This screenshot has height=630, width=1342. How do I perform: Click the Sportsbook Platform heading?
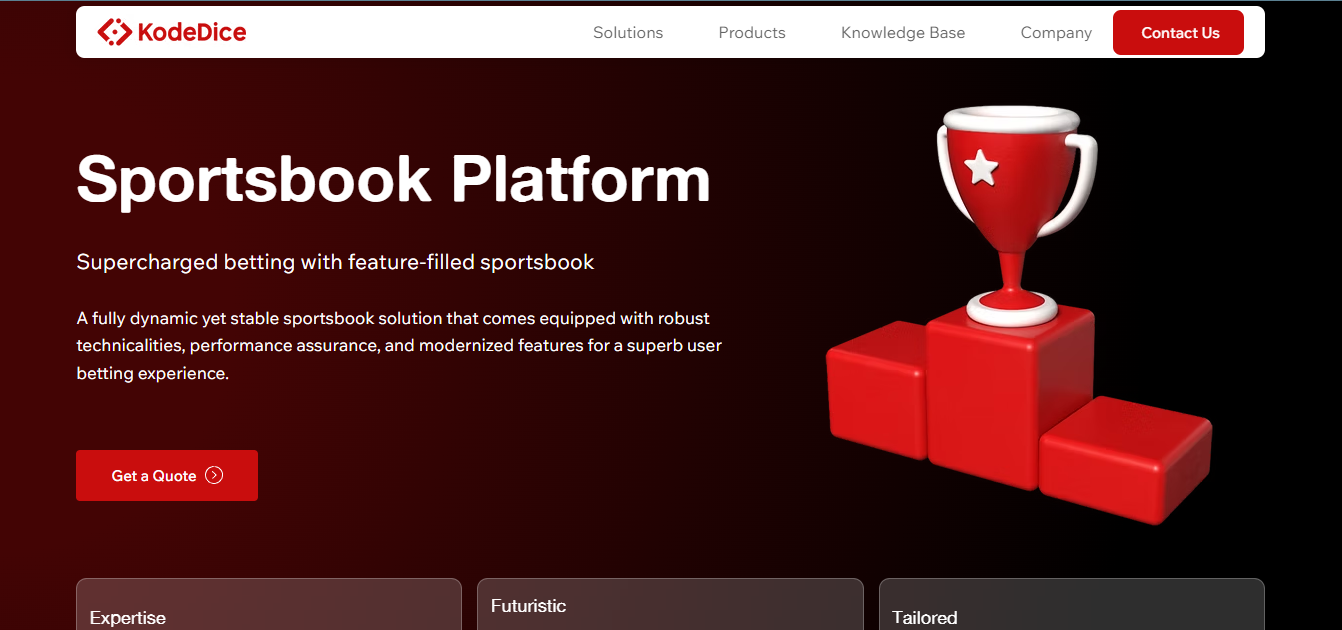coord(394,179)
